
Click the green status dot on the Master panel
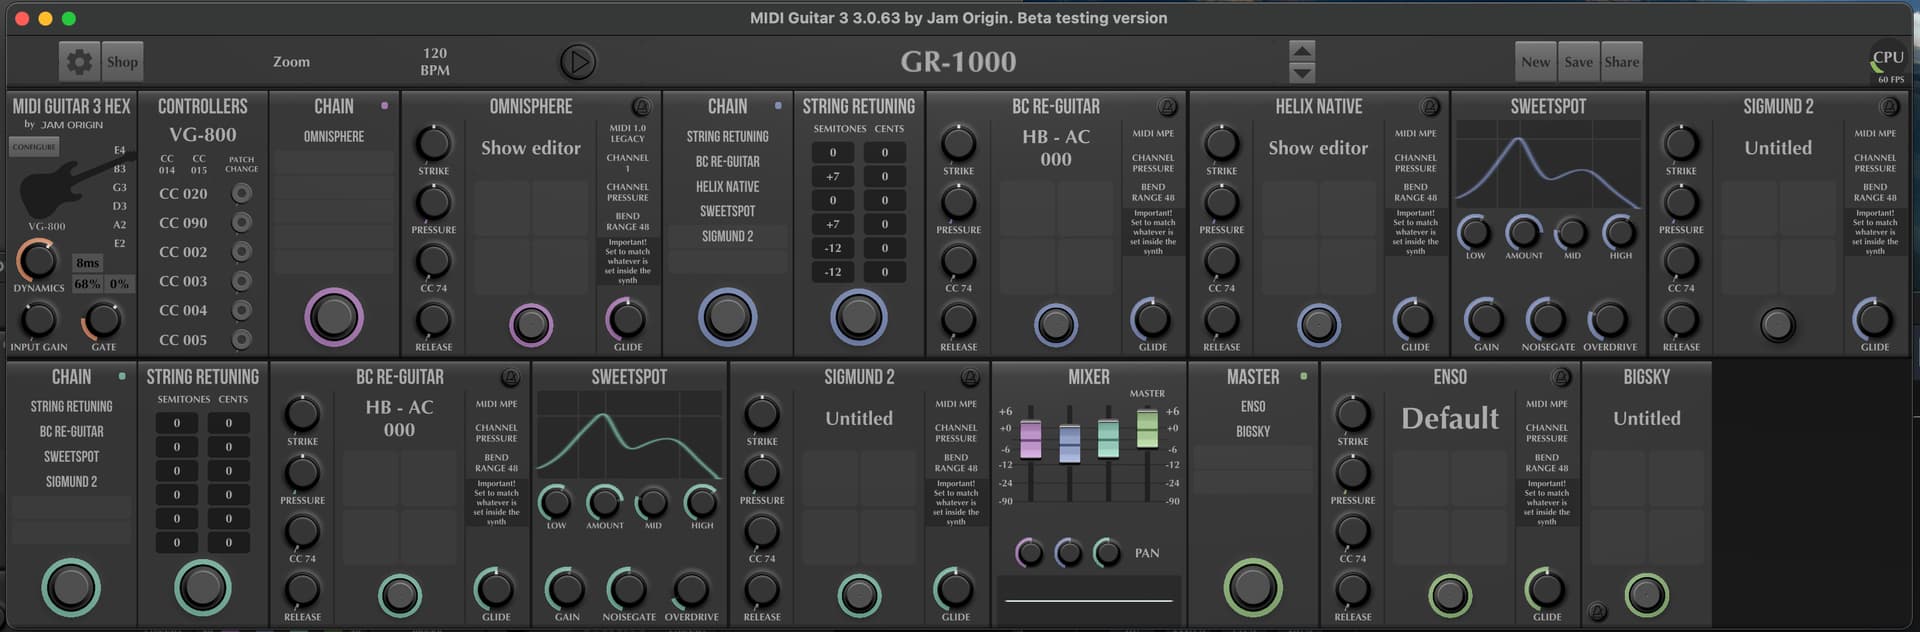tap(1303, 376)
